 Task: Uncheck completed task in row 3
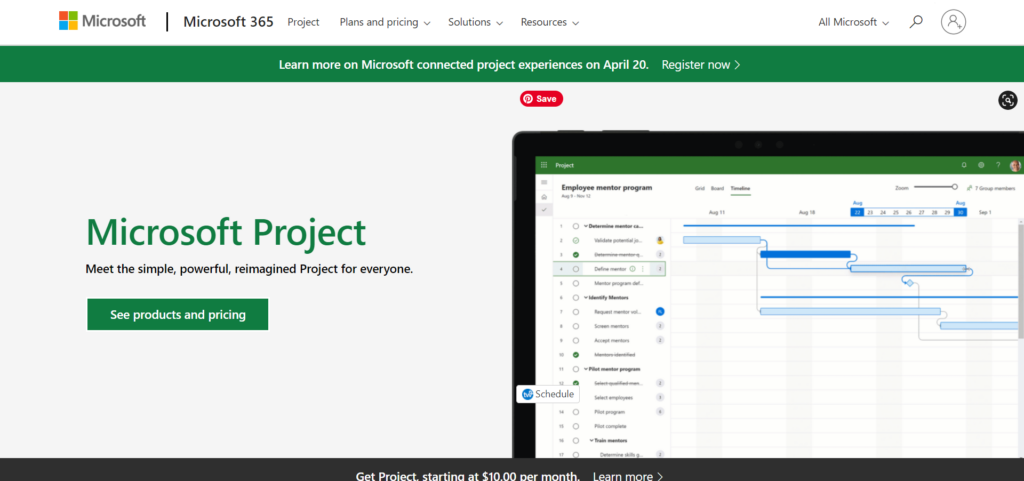click(575, 255)
